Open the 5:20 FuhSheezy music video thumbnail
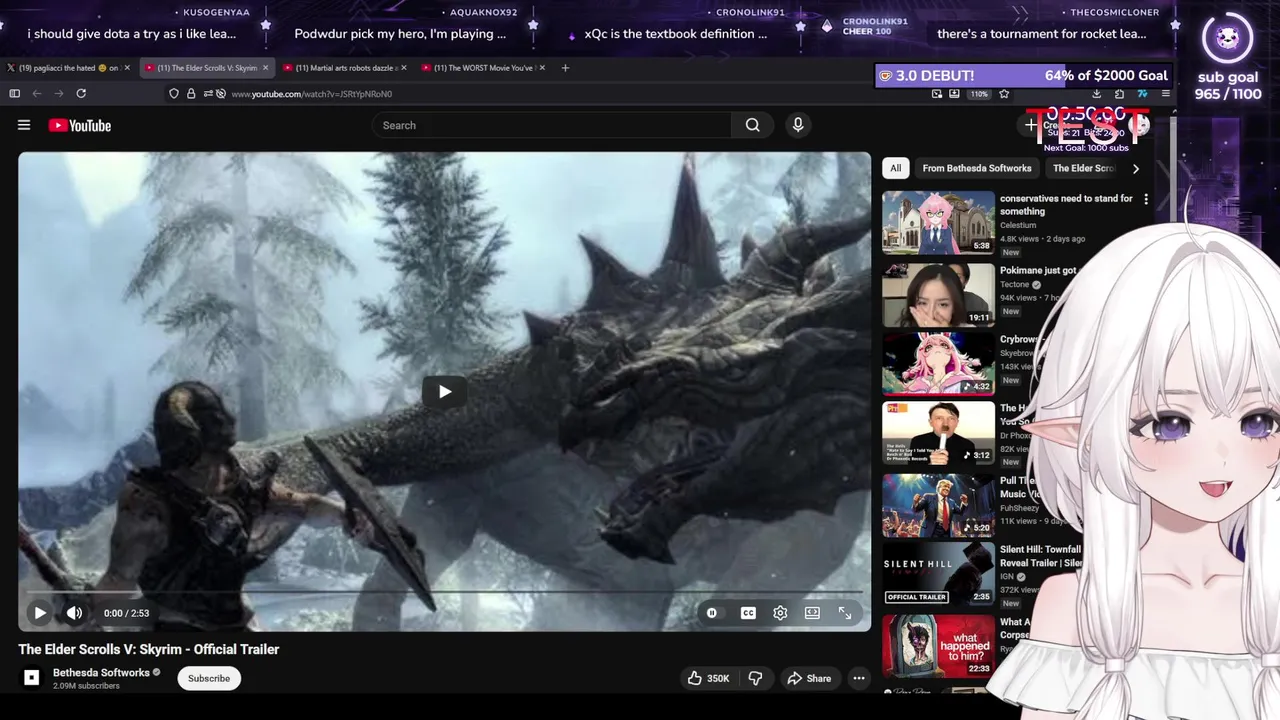The width and height of the screenshot is (1280, 720). click(x=938, y=505)
